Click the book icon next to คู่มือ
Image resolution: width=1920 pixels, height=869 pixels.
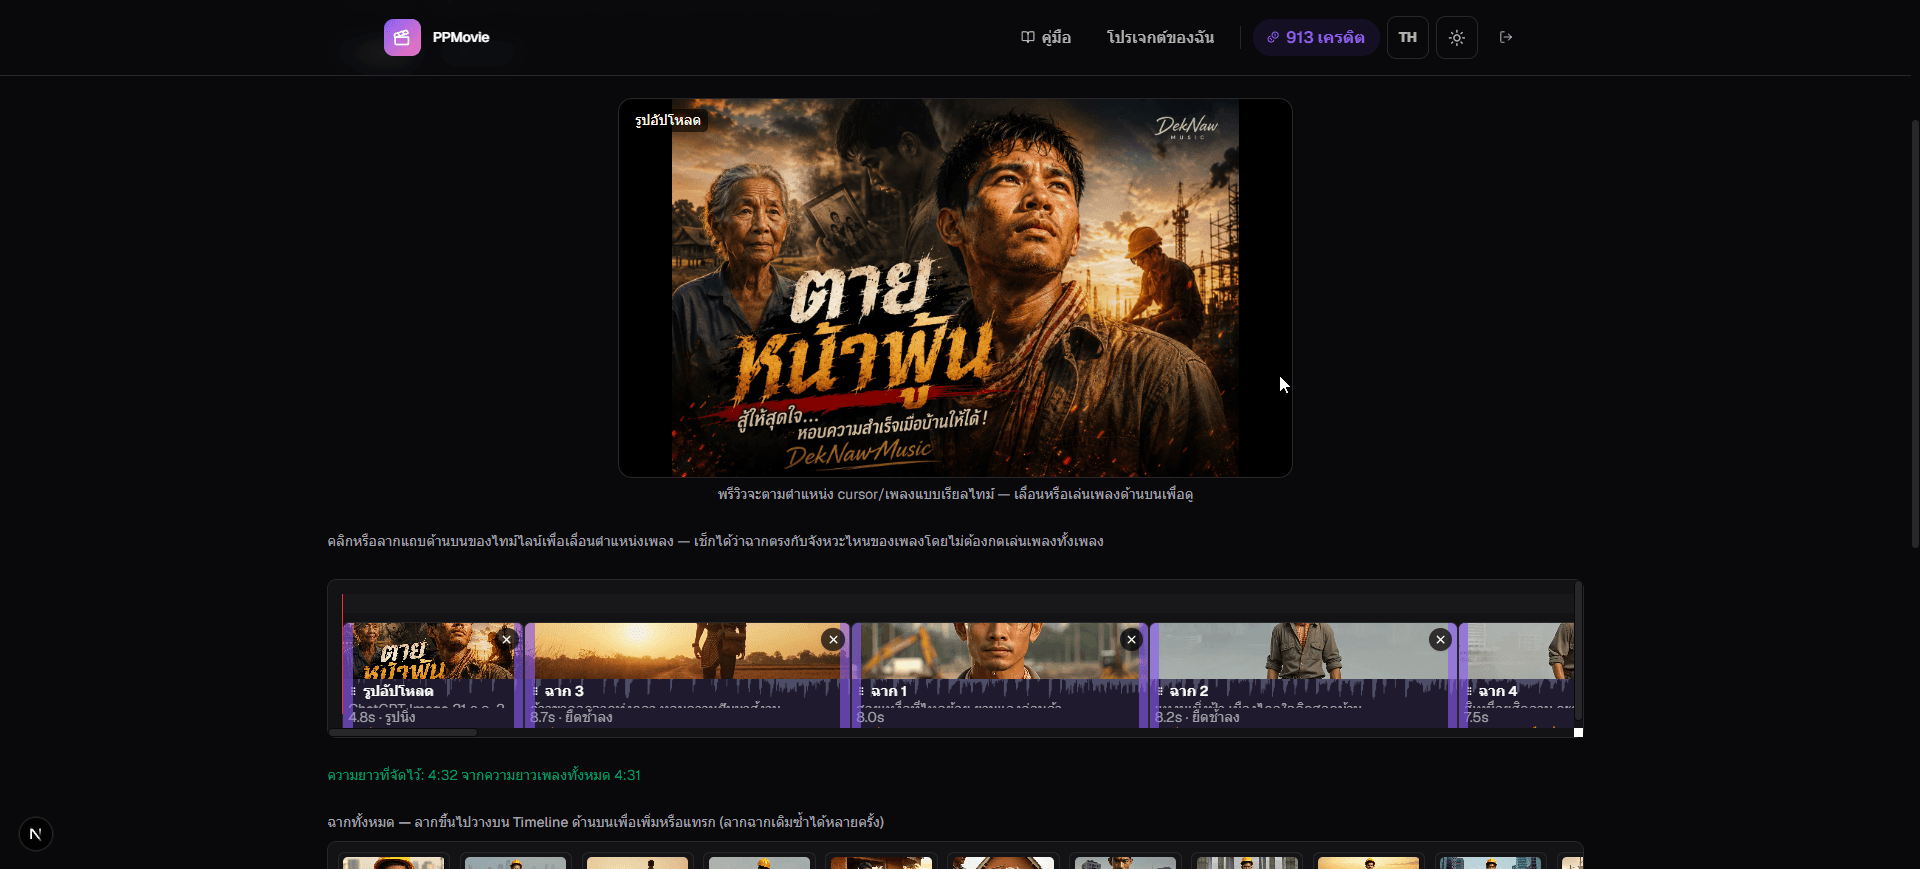pyautogui.click(x=1027, y=37)
